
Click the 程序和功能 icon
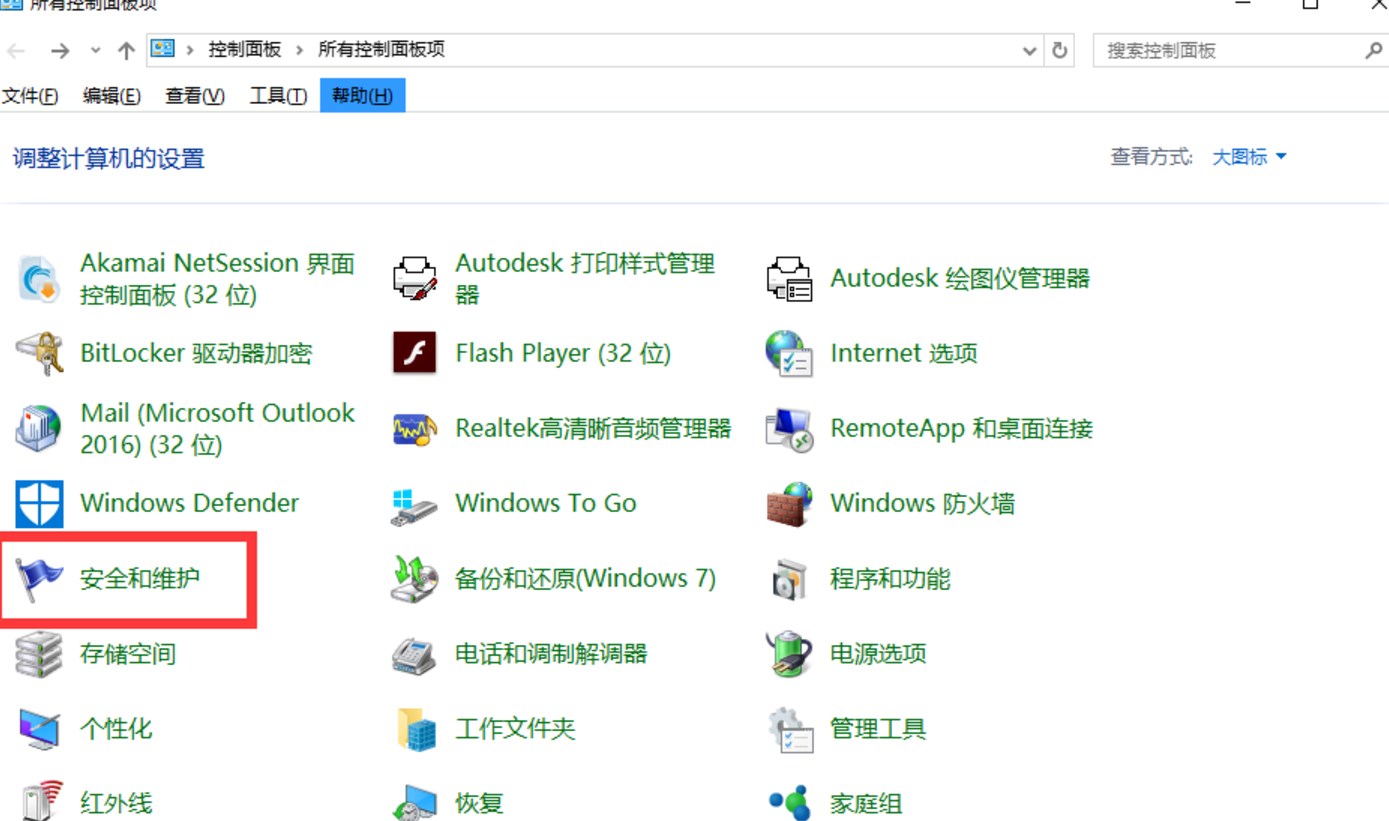point(790,579)
